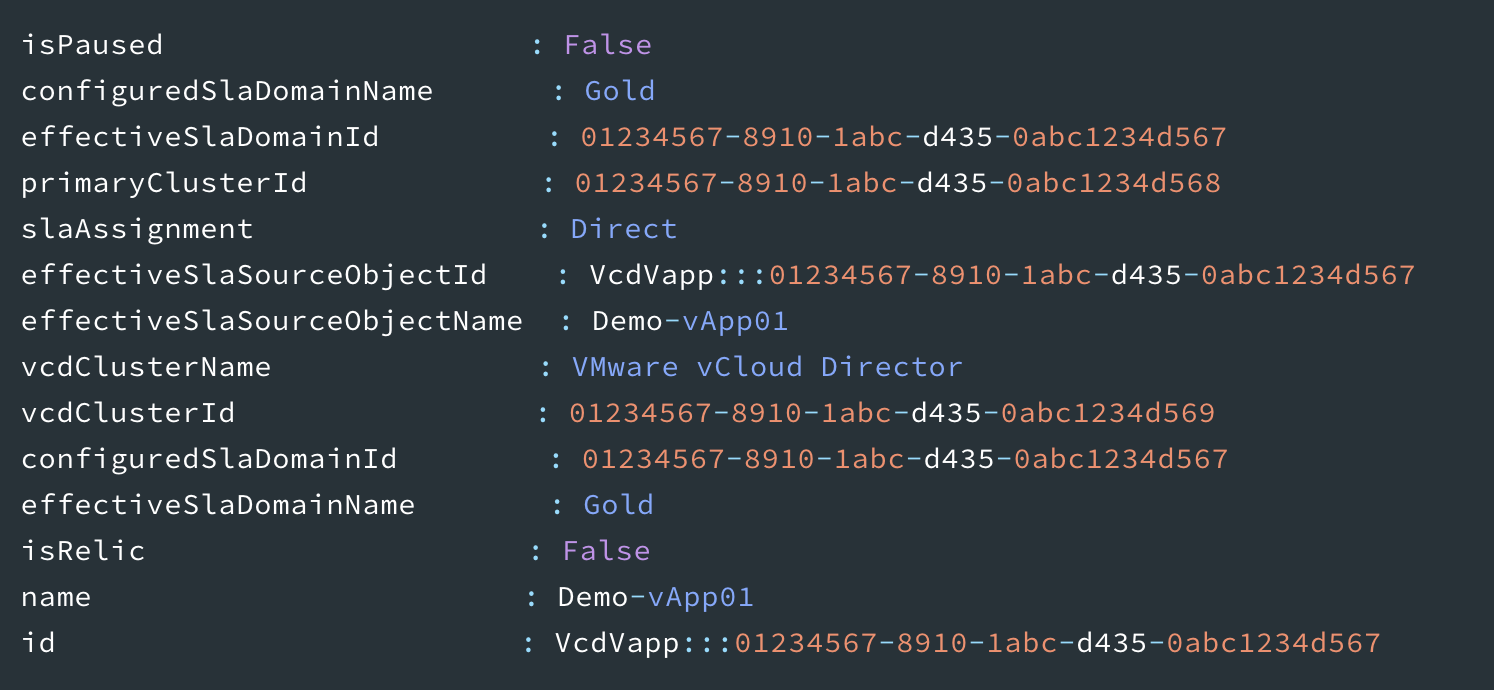Click the Demo-vApp01 value of name
Image resolution: width=1494 pixels, height=690 pixels.
click(x=655, y=597)
